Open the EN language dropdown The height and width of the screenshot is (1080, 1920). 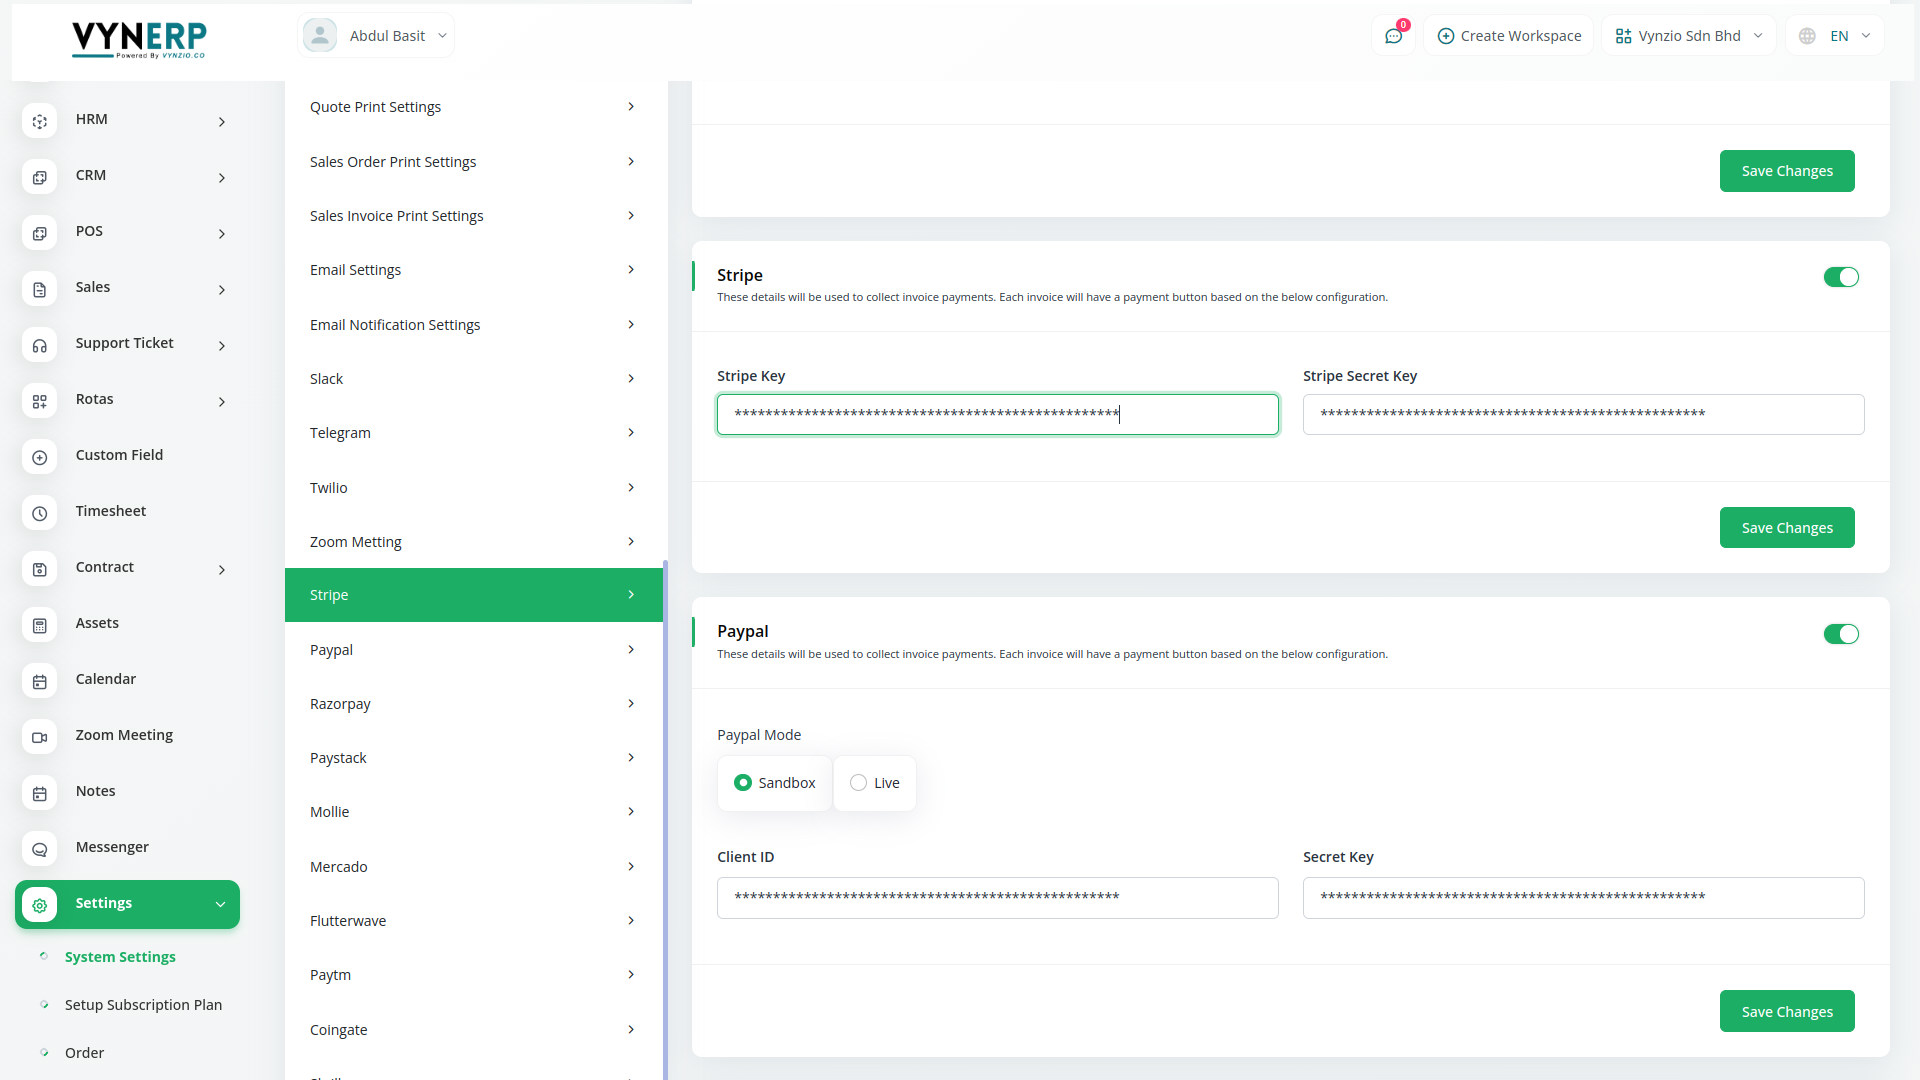[1836, 36]
